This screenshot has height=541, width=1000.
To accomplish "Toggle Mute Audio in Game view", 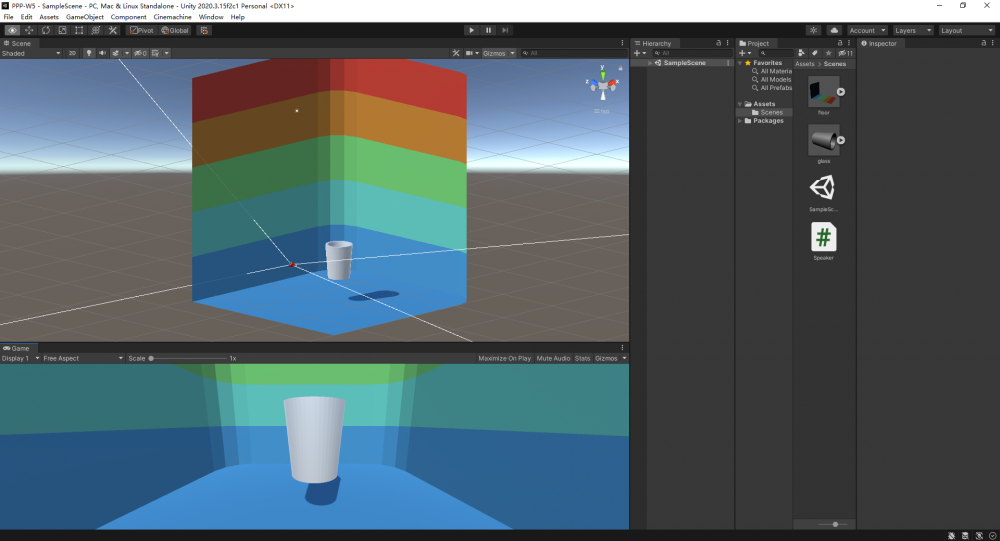I will [553, 358].
